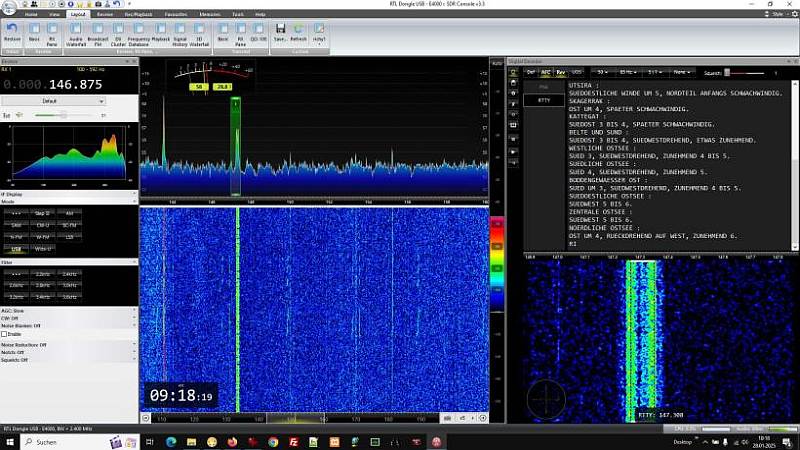Screen dimensions: 800x450
Task: Toggle UOS in the digital decoder
Action: pyautogui.click(x=577, y=72)
